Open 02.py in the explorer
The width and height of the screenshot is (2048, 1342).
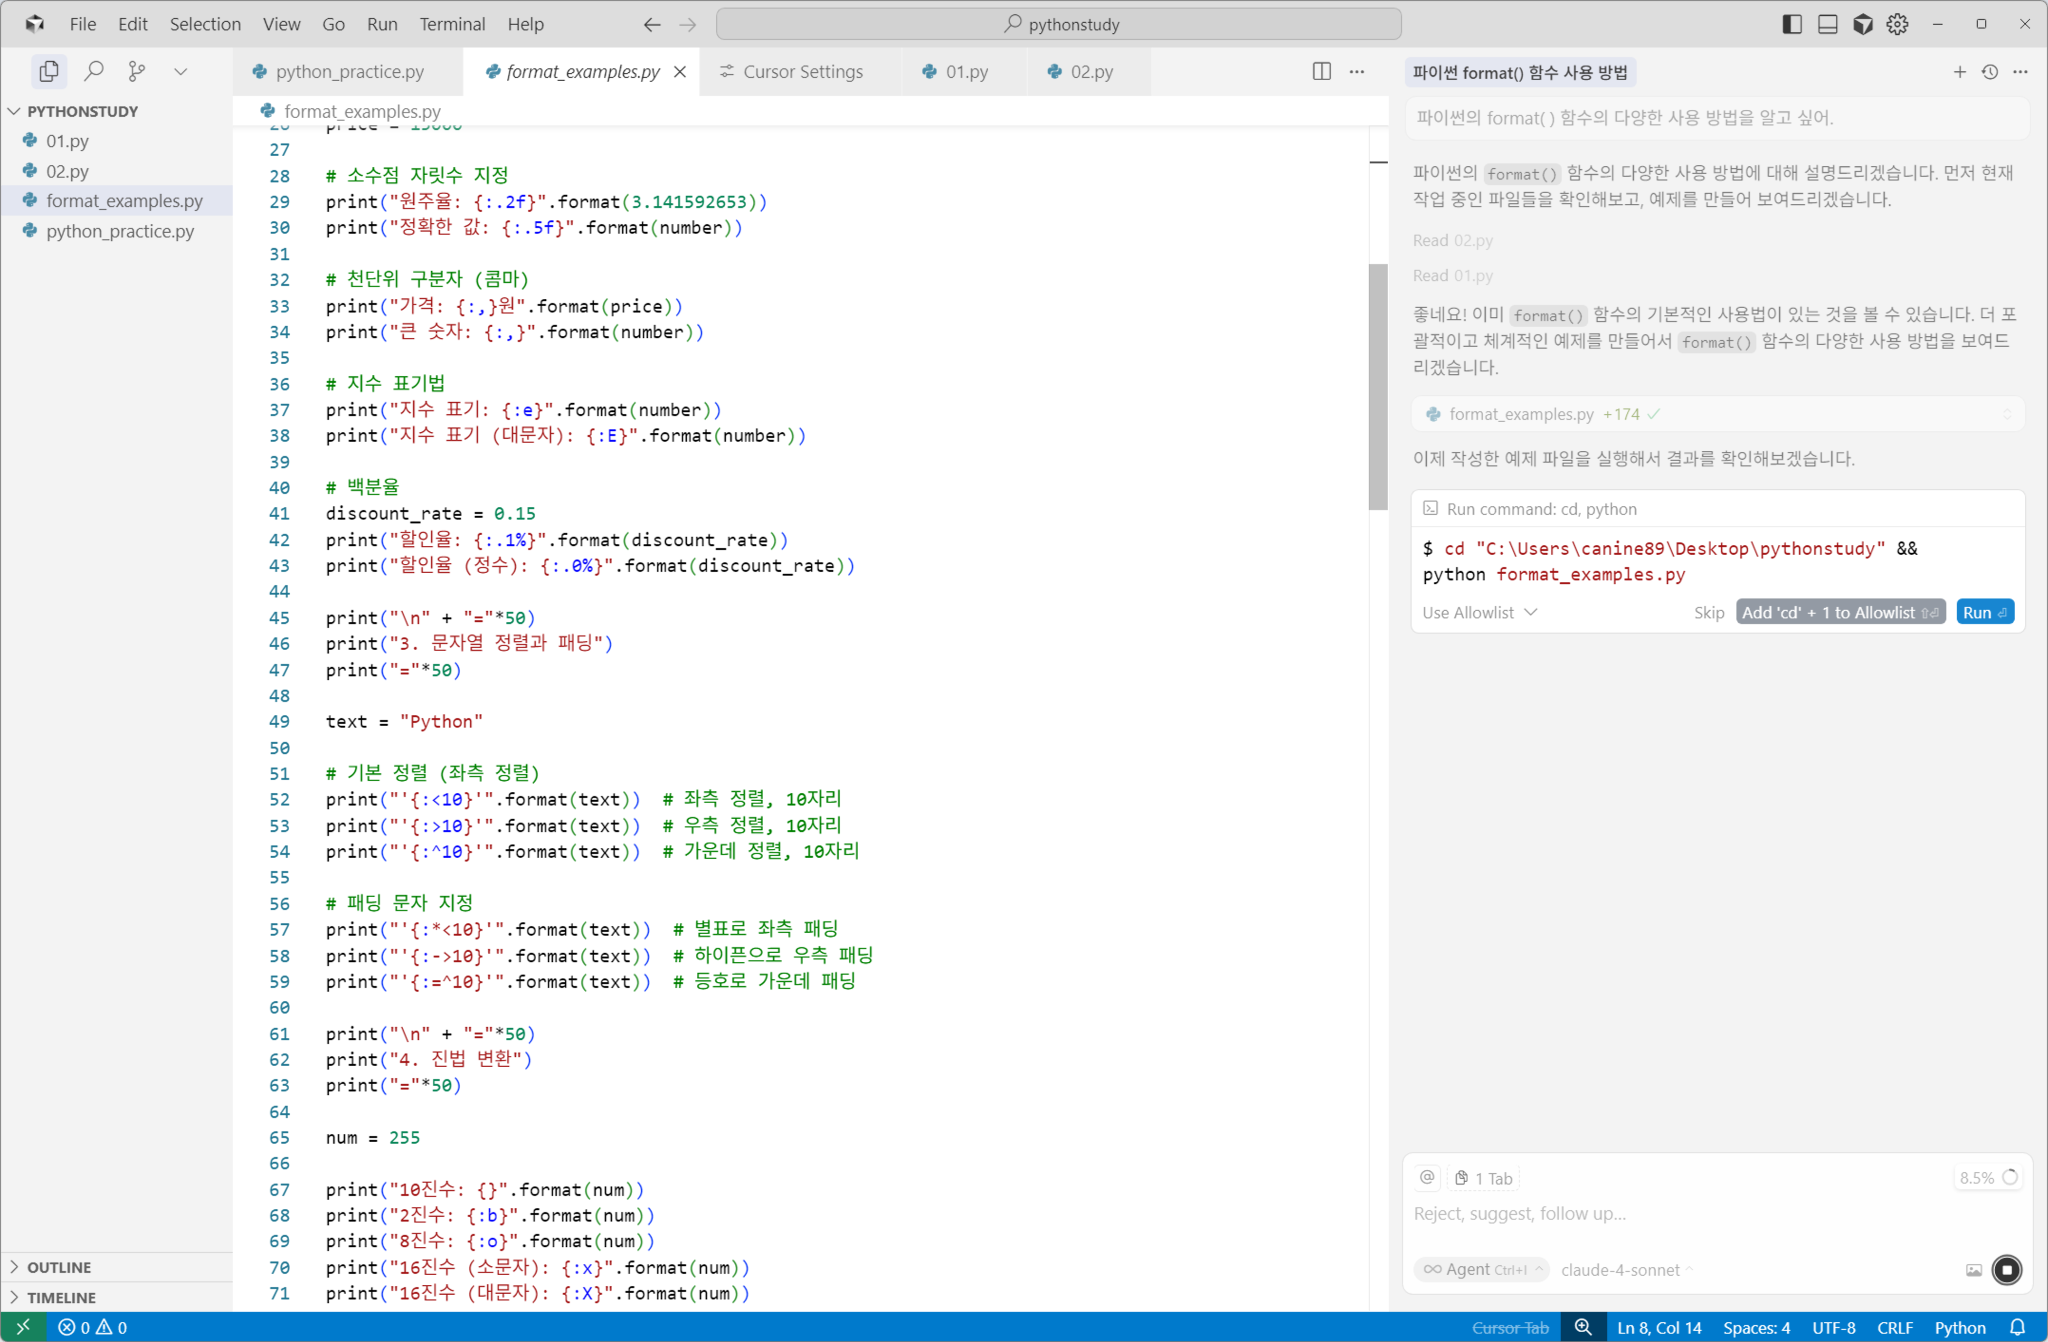118,171
